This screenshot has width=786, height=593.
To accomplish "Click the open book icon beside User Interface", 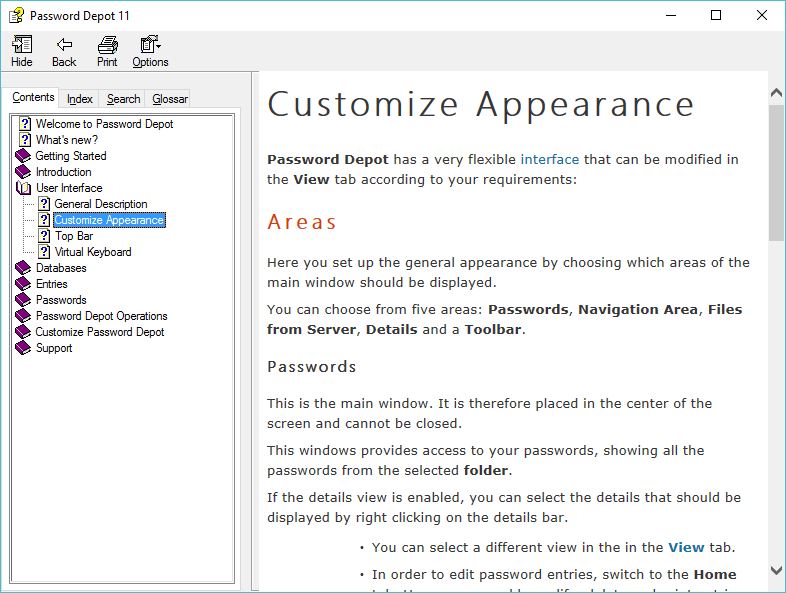I will [x=23, y=188].
